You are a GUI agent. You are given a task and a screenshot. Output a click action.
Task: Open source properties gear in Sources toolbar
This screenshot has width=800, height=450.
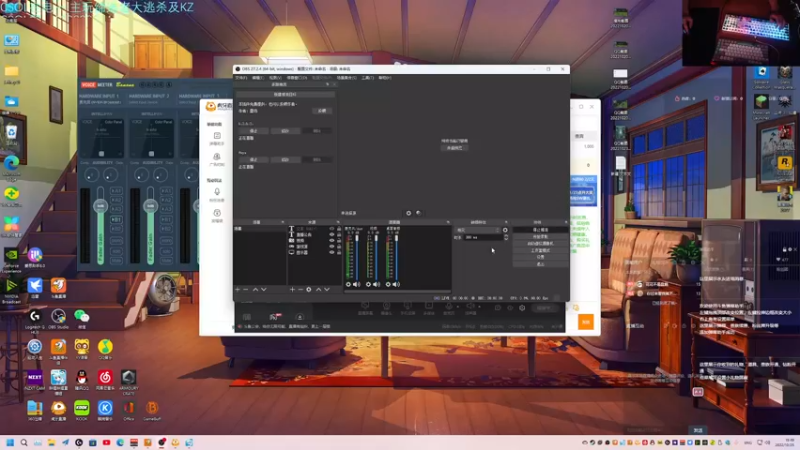point(309,289)
